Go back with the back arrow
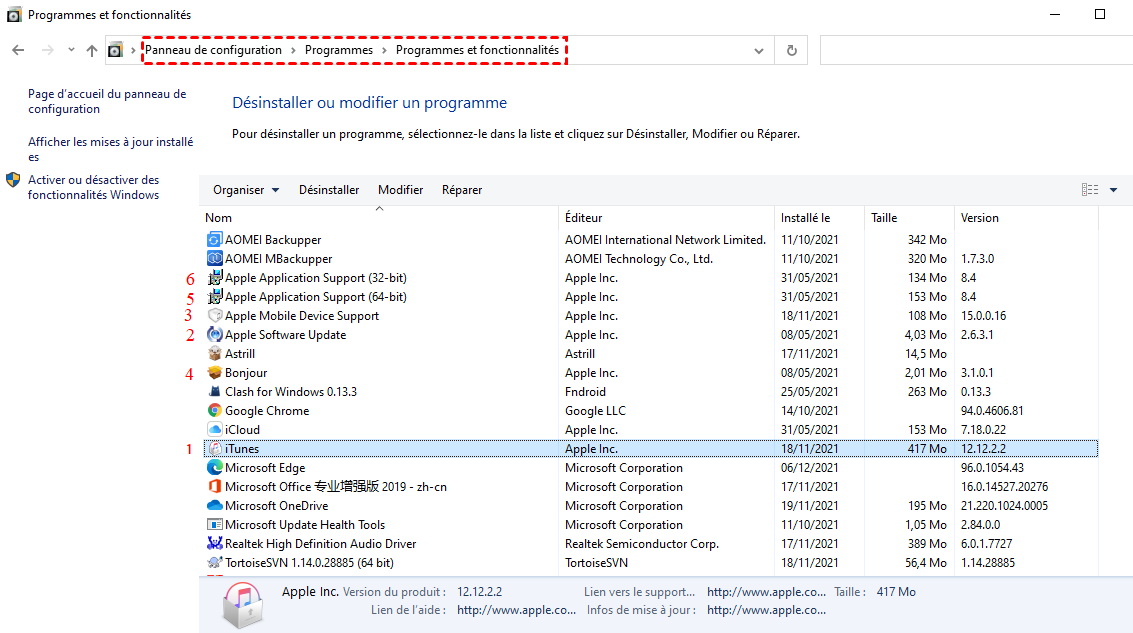 18,50
